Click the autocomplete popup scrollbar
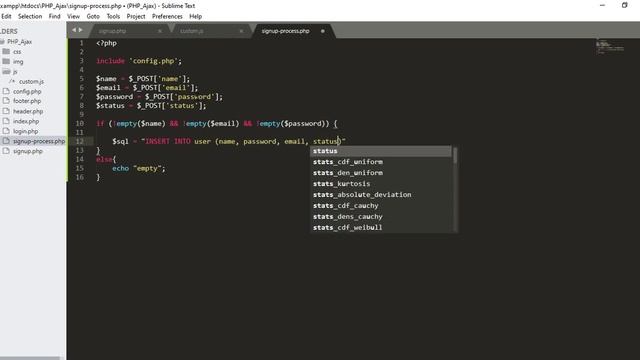640x360 pixels. (455, 156)
